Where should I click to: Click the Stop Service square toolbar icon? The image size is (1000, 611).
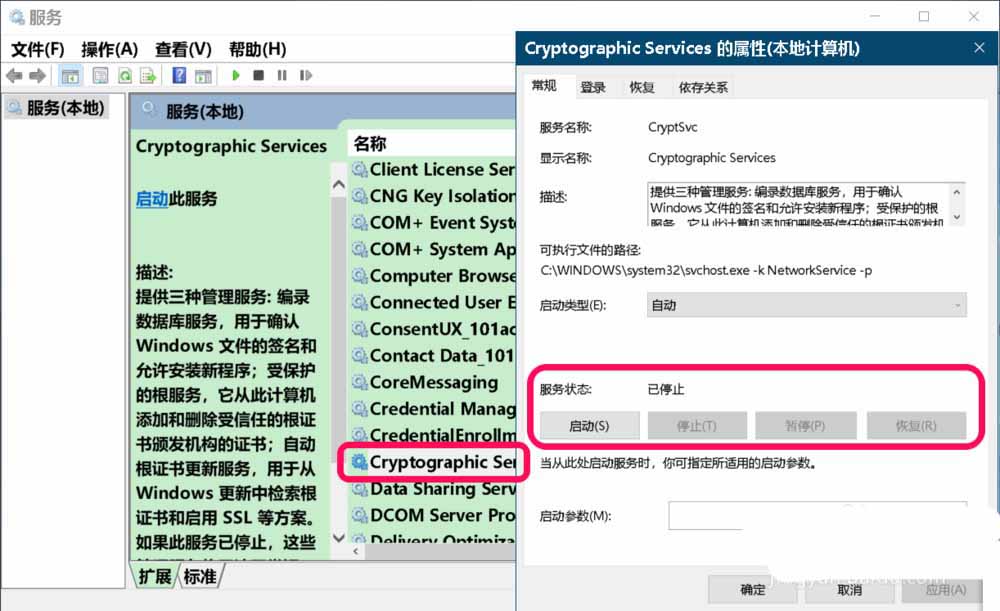click(x=258, y=75)
